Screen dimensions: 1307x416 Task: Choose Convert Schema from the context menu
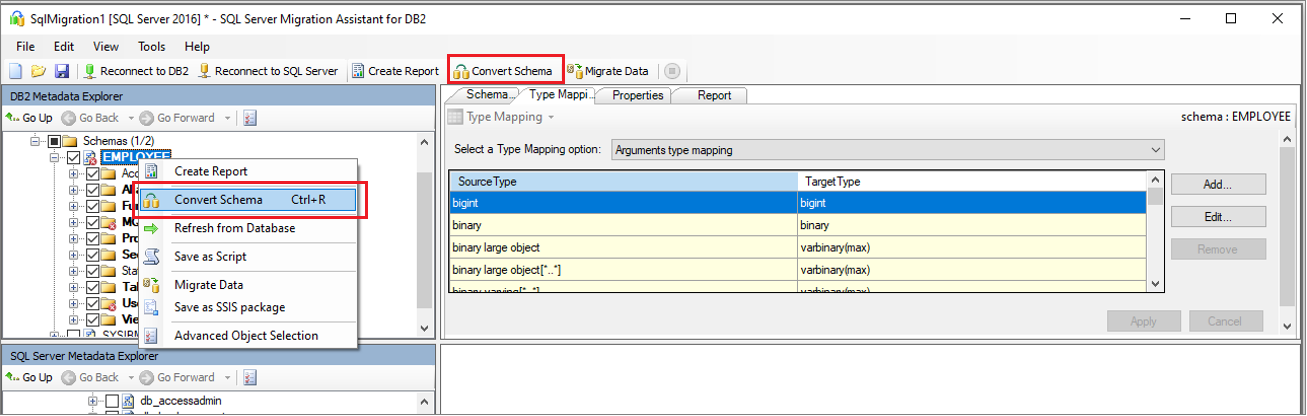coord(218,199)
